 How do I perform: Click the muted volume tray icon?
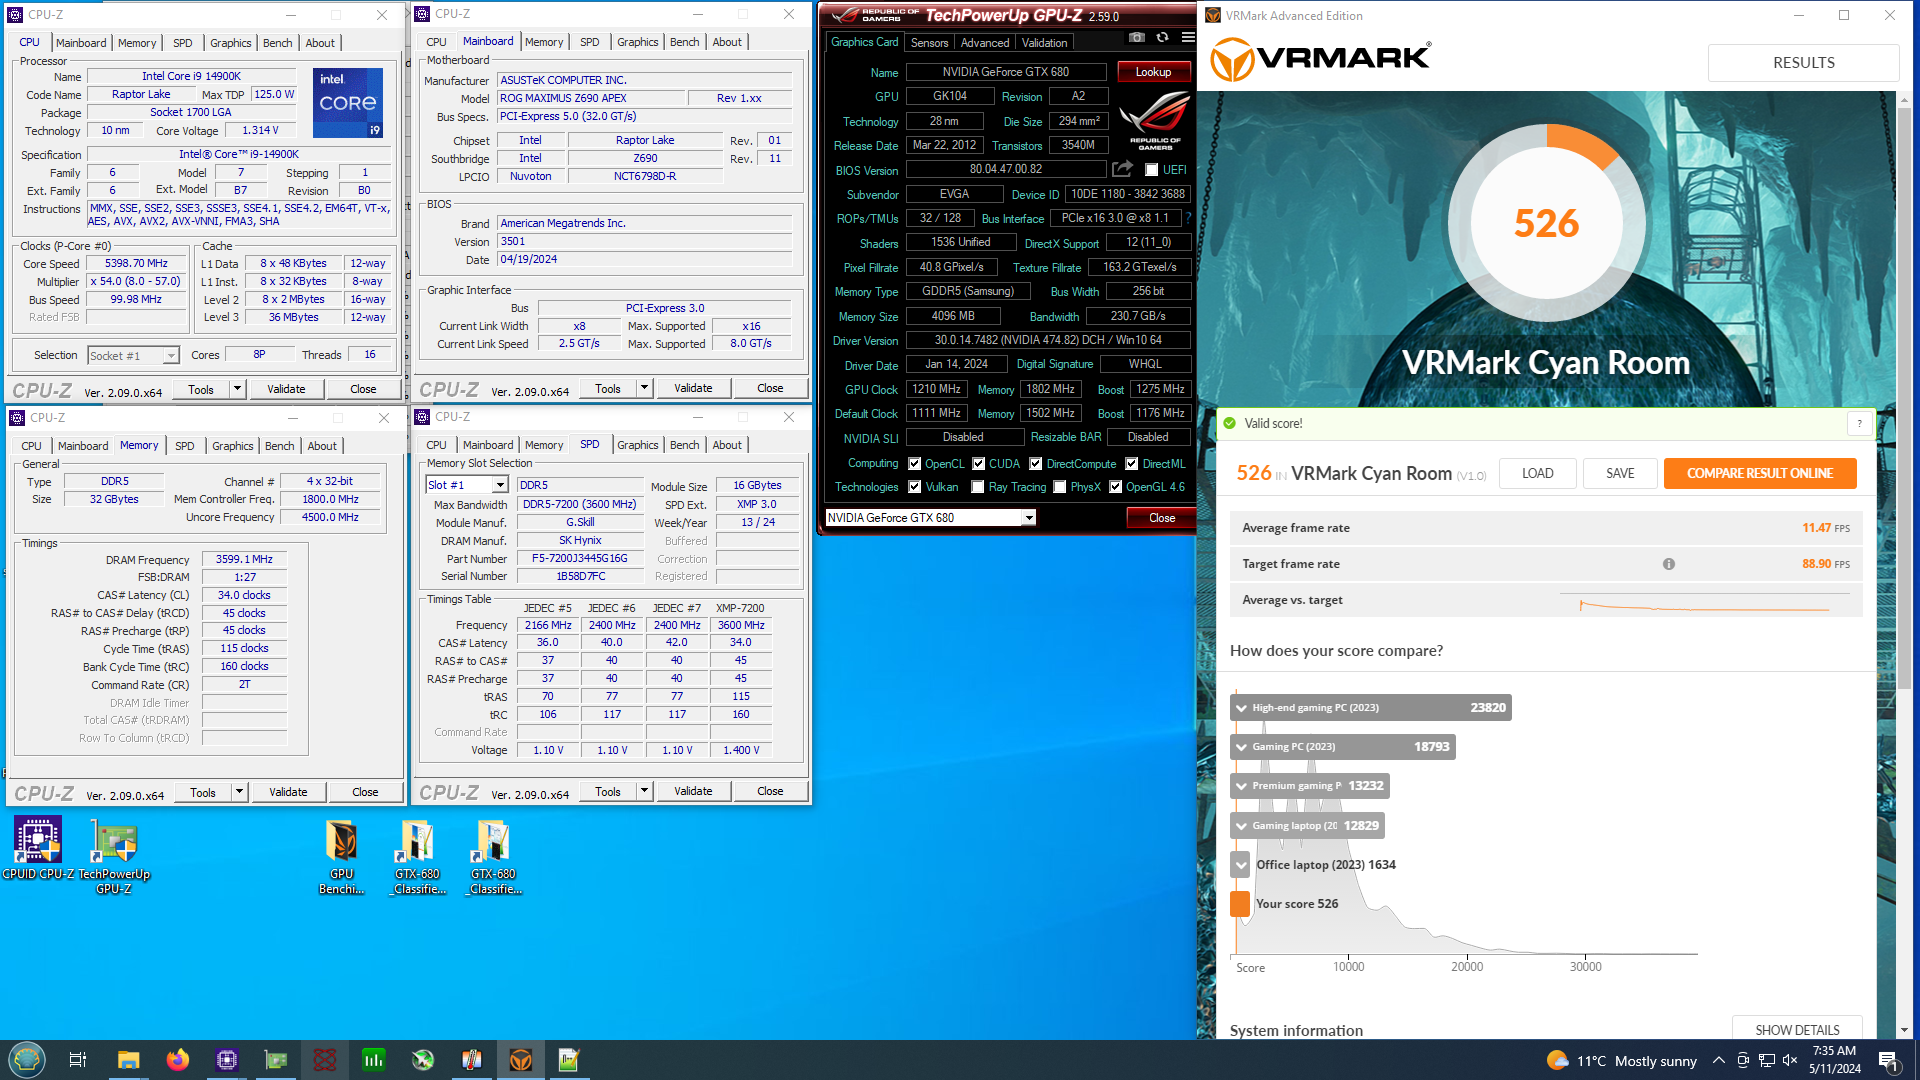[x=1790, y=1060]
